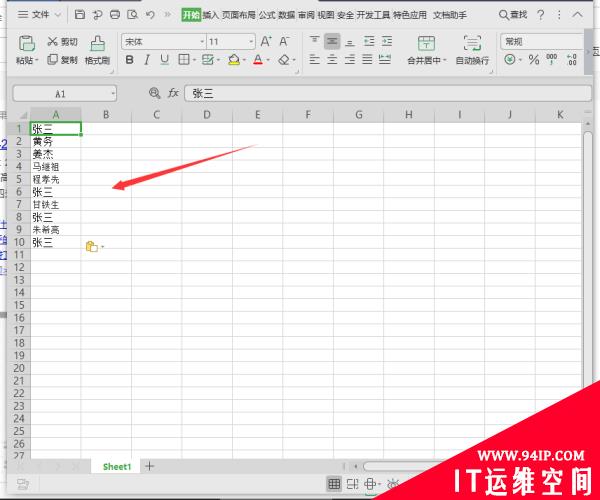
Task: Collapse the ribbon with the up chevron
Action: 577,15
